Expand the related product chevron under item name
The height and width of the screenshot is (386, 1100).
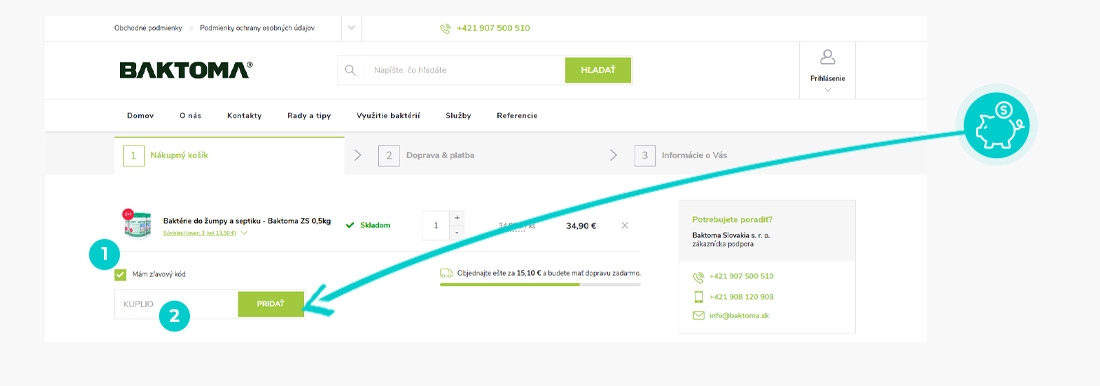click(x=243, y=233)
